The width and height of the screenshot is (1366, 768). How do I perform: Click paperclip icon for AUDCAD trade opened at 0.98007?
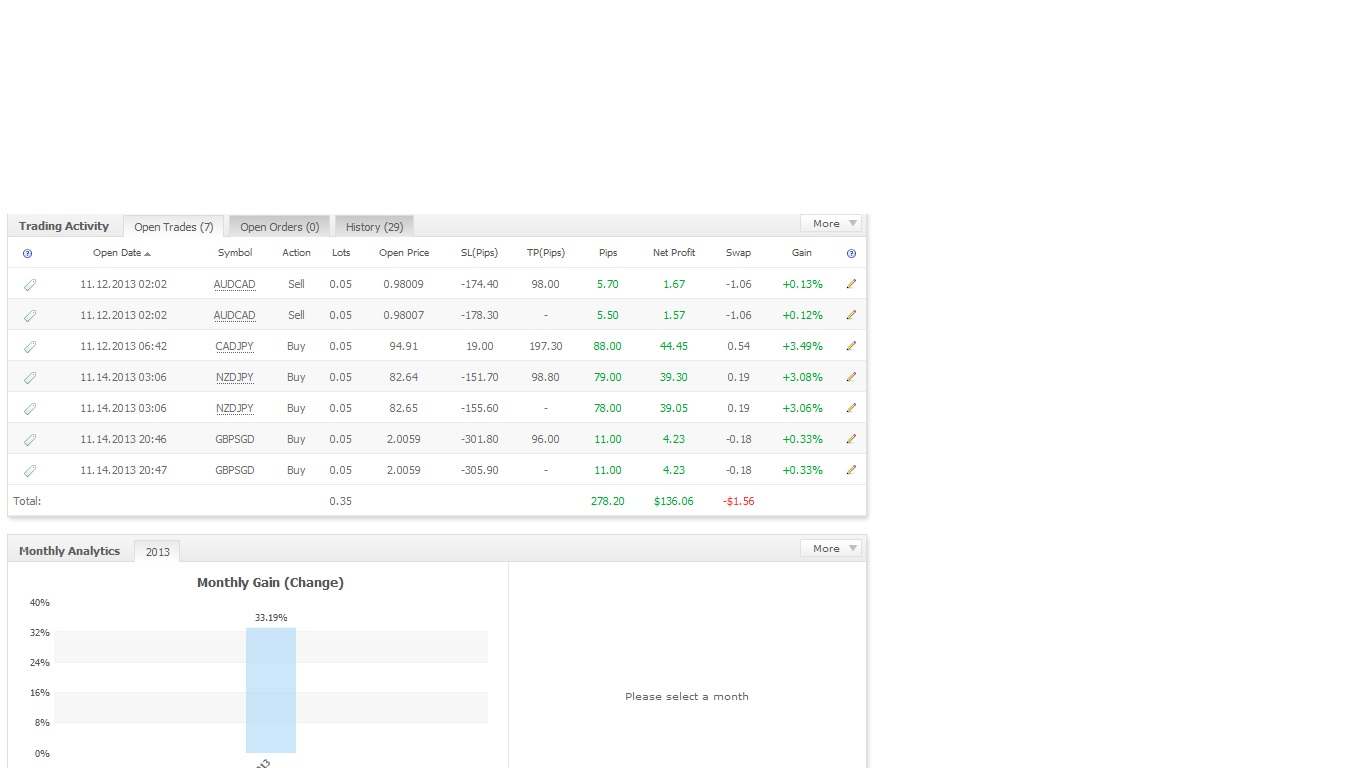point(30,316)
